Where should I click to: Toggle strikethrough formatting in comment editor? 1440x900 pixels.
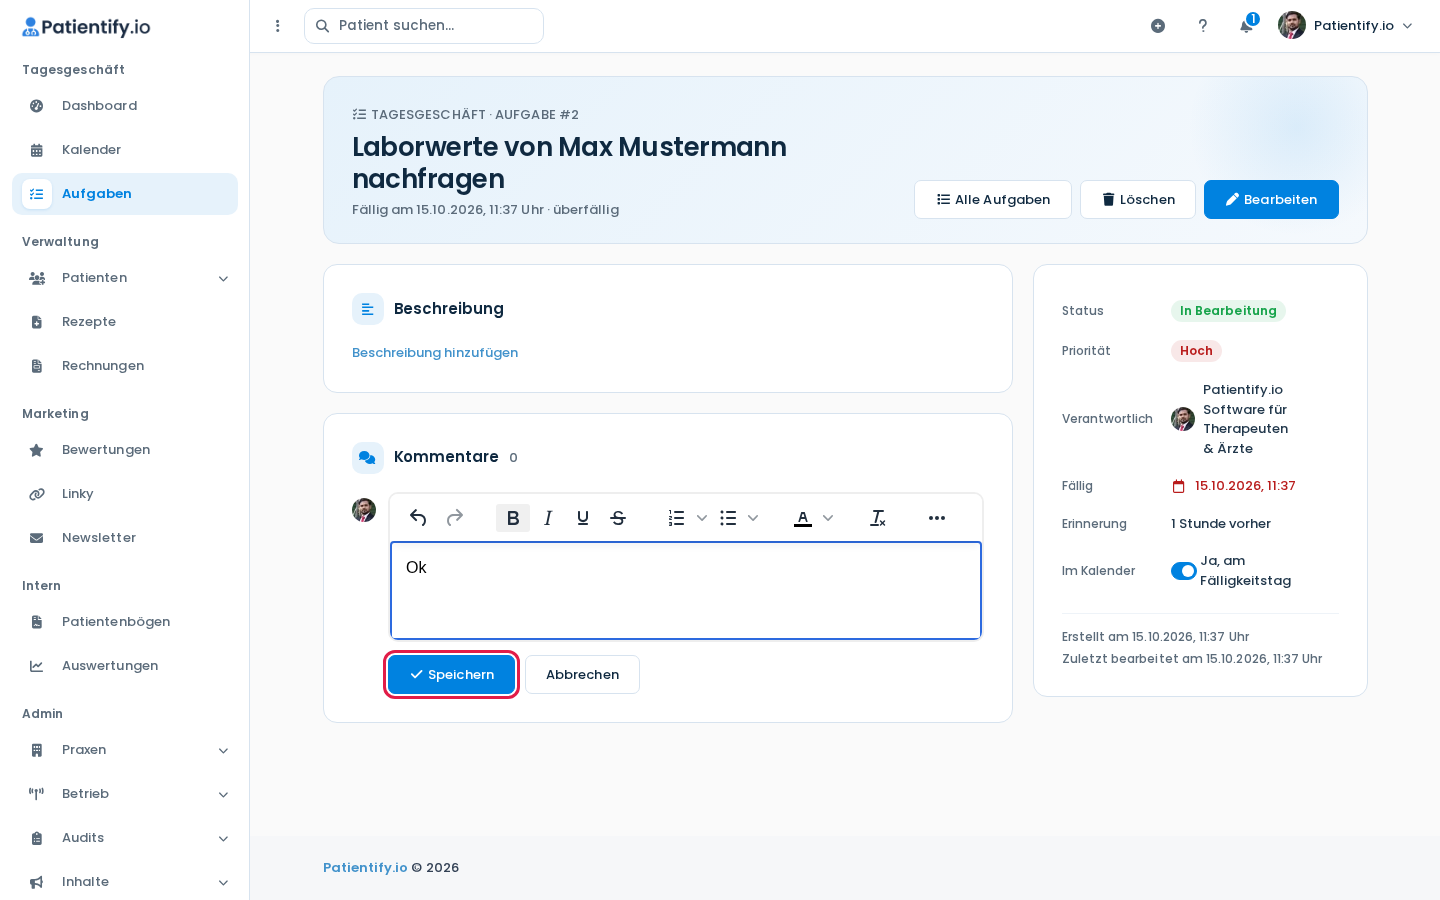(x=618, y=518)
